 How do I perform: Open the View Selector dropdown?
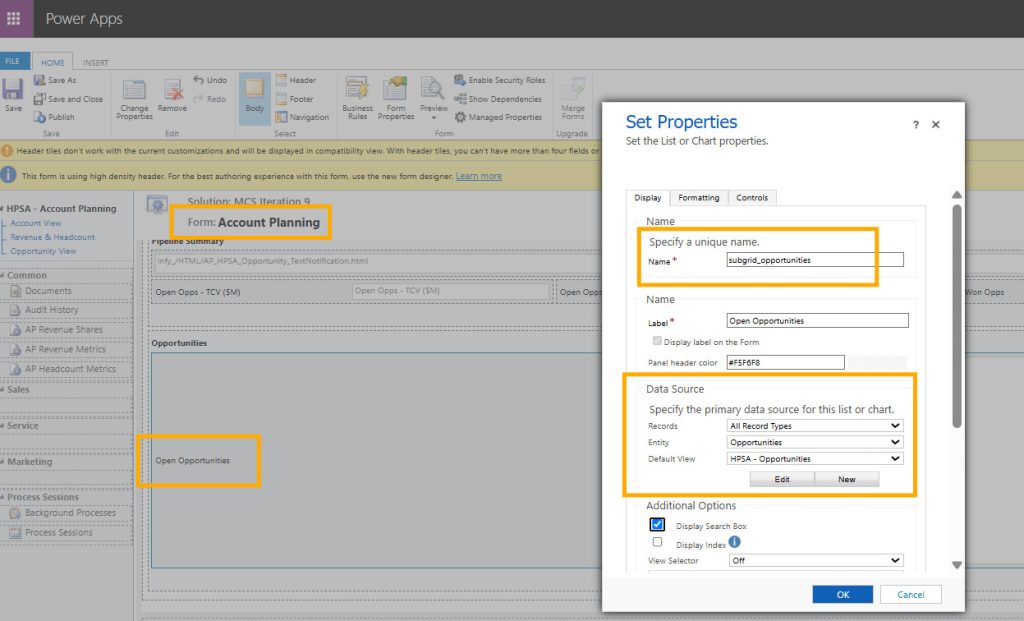[815, 560]
